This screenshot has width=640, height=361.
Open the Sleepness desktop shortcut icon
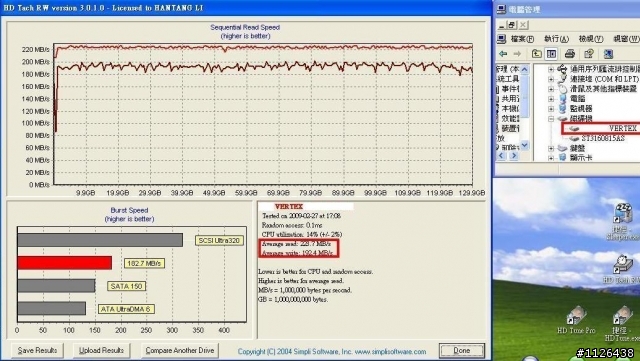pyautogui.click(x=622, y=222)
